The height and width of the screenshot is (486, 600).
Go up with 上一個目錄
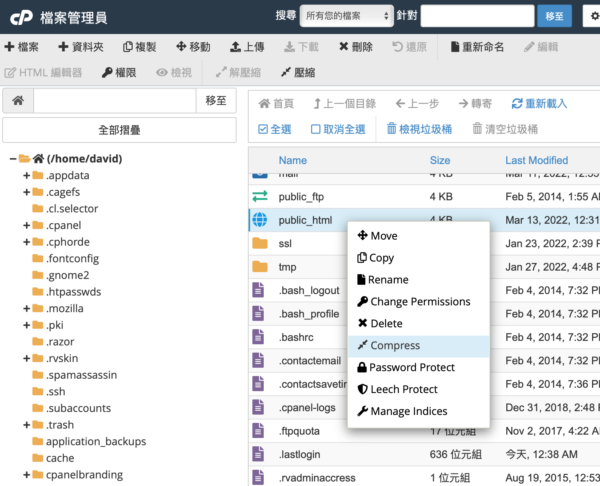(344, 103)
